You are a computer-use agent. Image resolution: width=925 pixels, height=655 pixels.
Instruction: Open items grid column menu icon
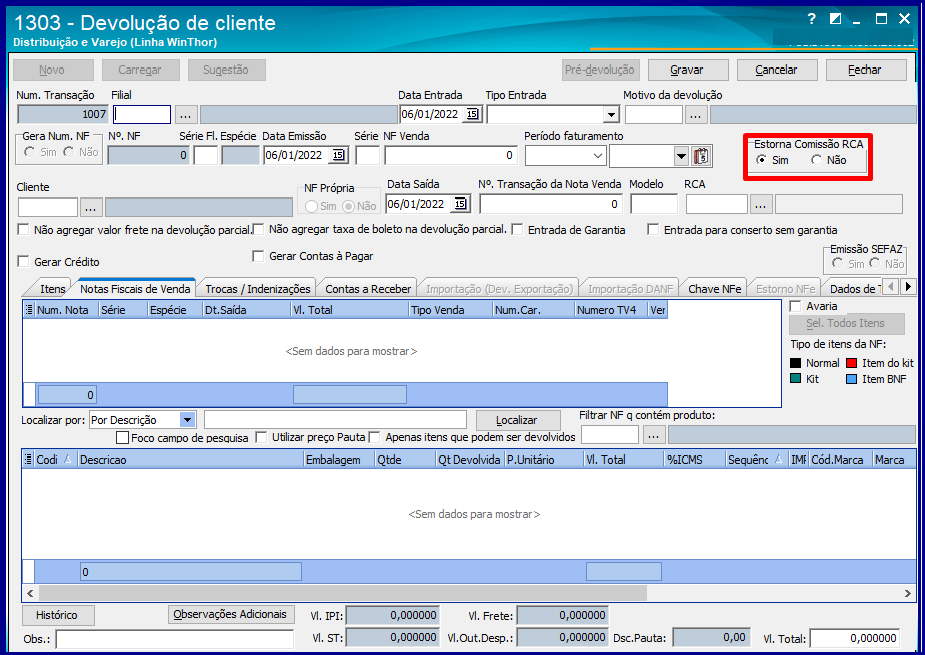point(28,460)
